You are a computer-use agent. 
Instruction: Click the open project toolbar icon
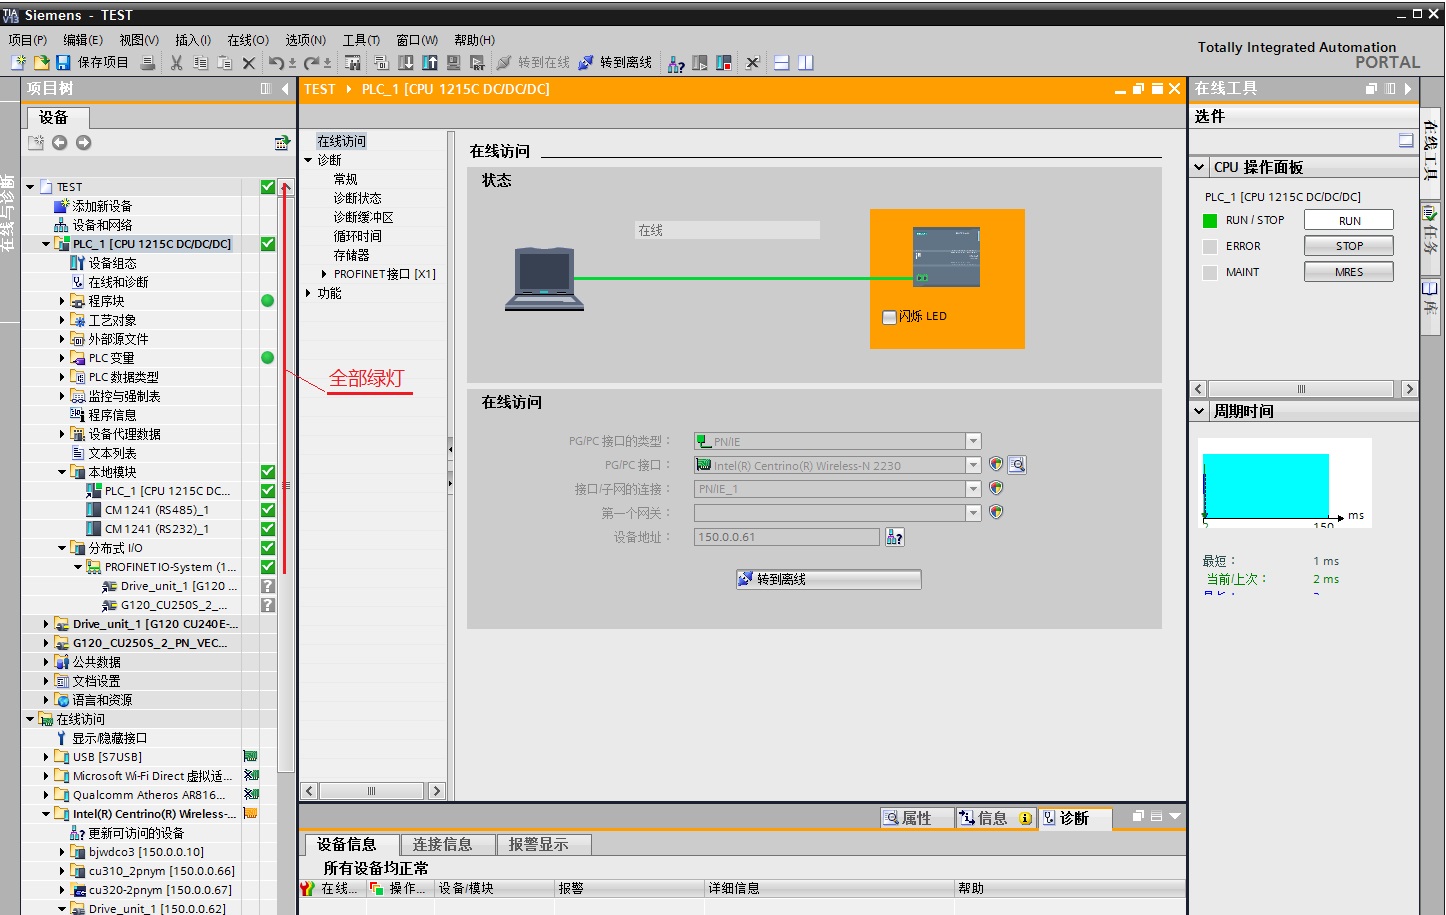tap(41, 62)
